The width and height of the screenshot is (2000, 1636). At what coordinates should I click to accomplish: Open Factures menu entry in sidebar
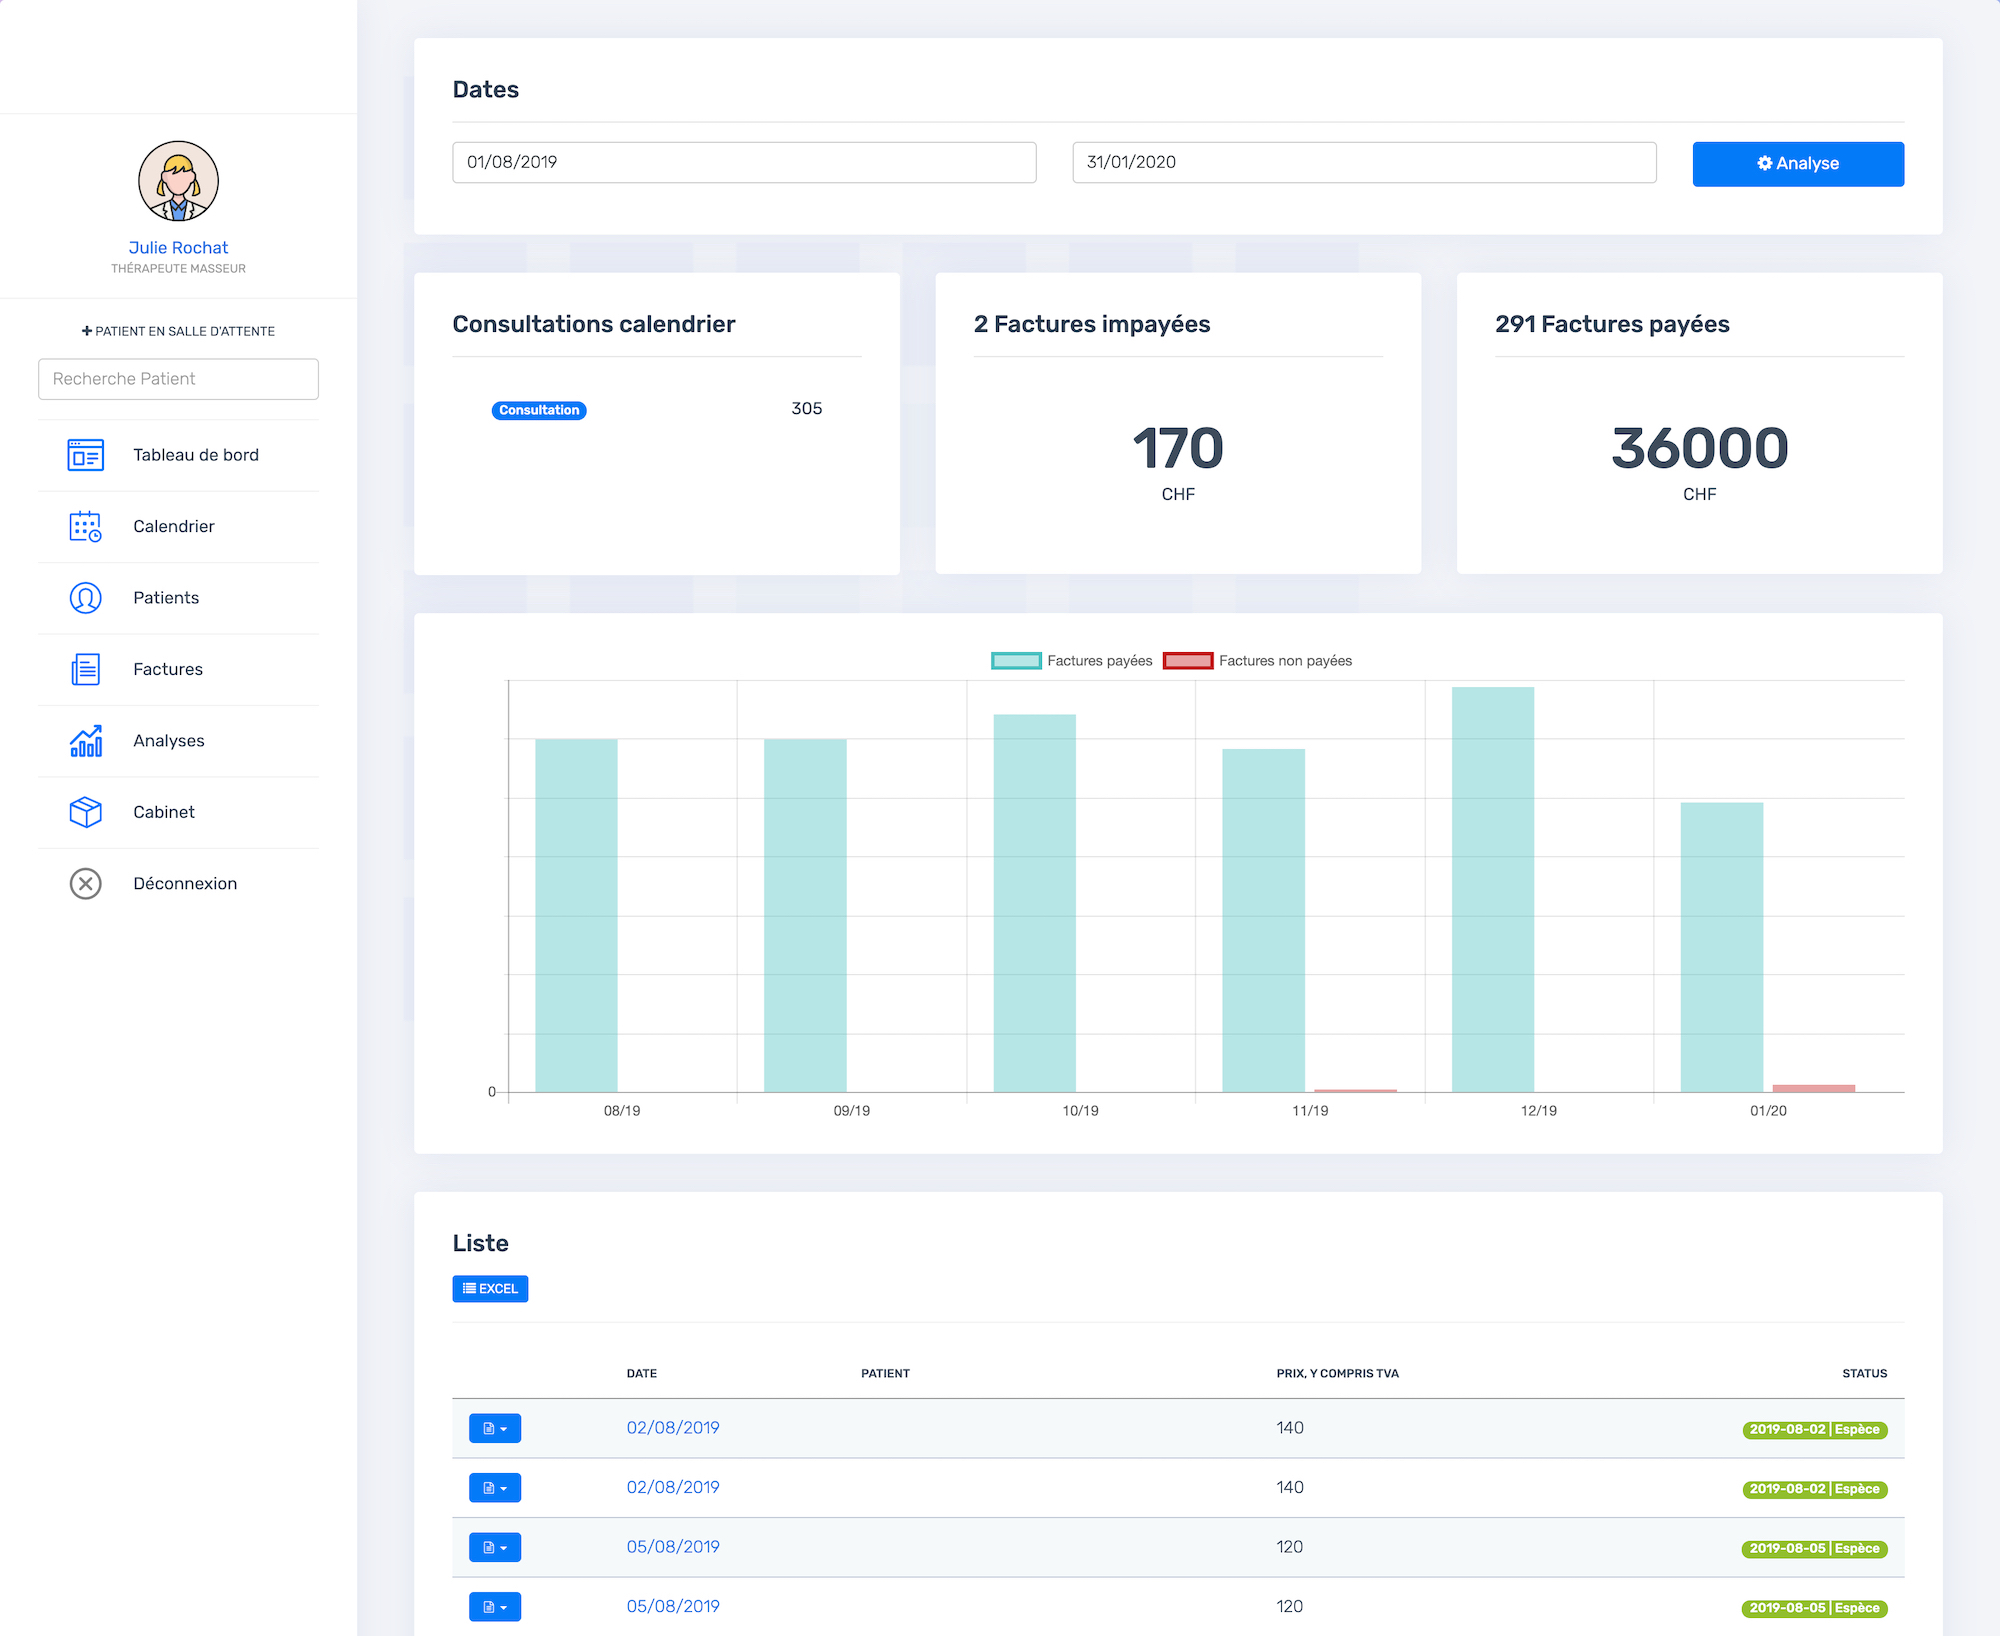pyautogui.click(x=167, y=669)
